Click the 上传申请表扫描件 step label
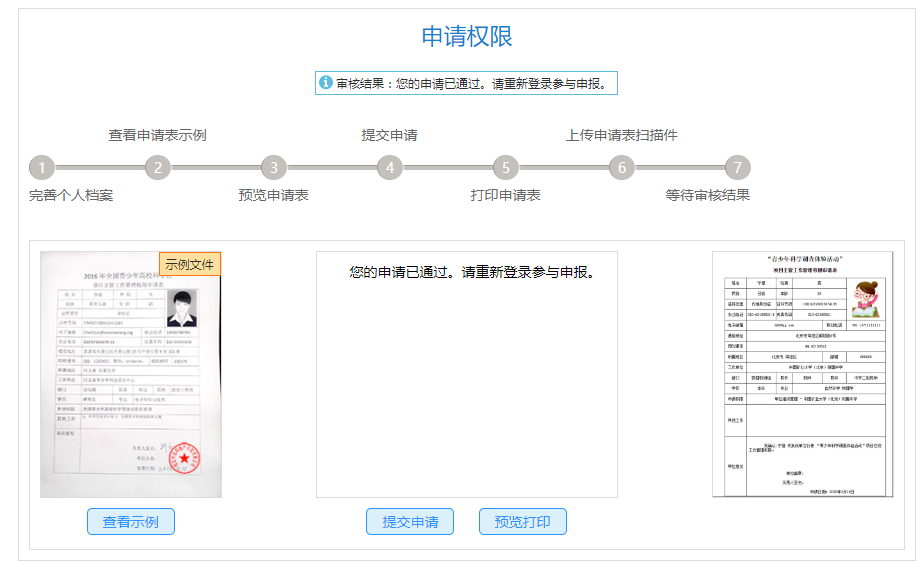The height and width of the screenshot is (562, 924). tap(621, 135)
